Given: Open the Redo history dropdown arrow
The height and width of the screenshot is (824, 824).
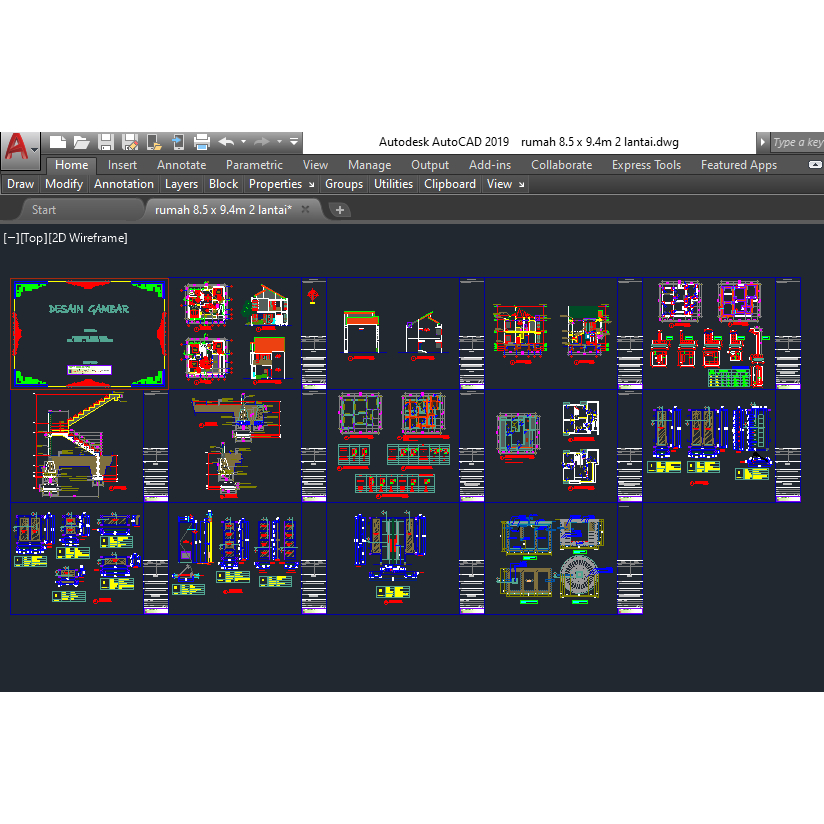Looking at the screenshot, I should point(280,142).
